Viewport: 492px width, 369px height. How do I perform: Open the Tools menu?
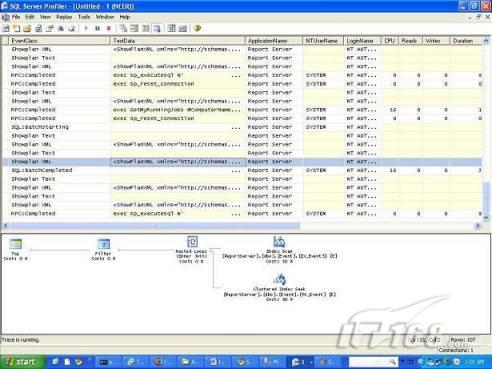(x=84, y=17)
